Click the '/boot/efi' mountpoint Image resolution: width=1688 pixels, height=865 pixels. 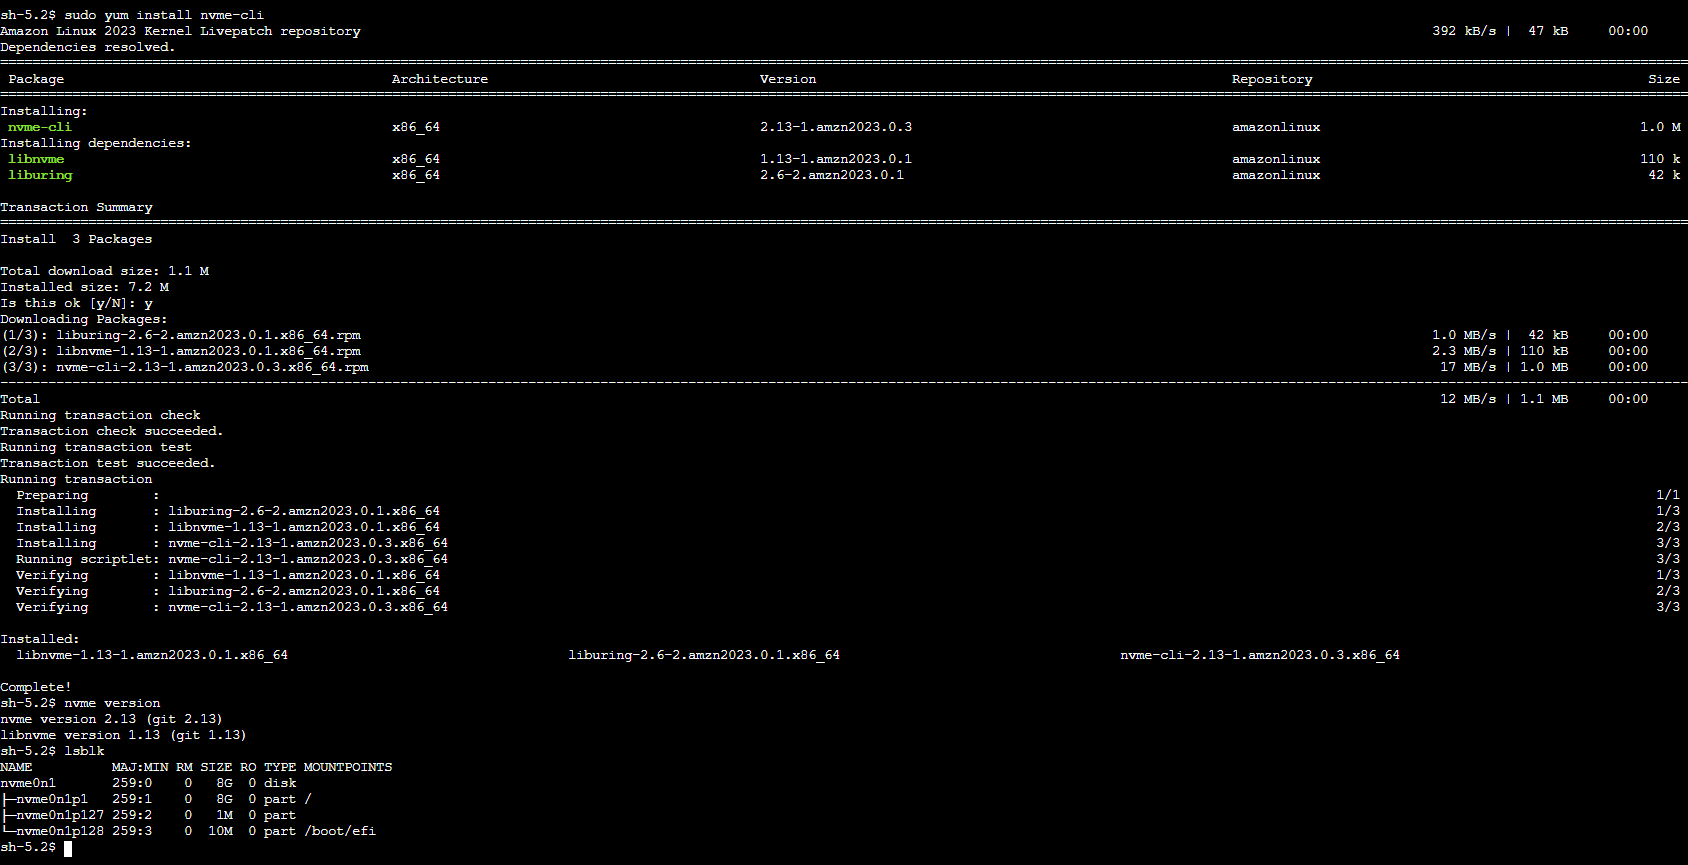tap(340, 831)
